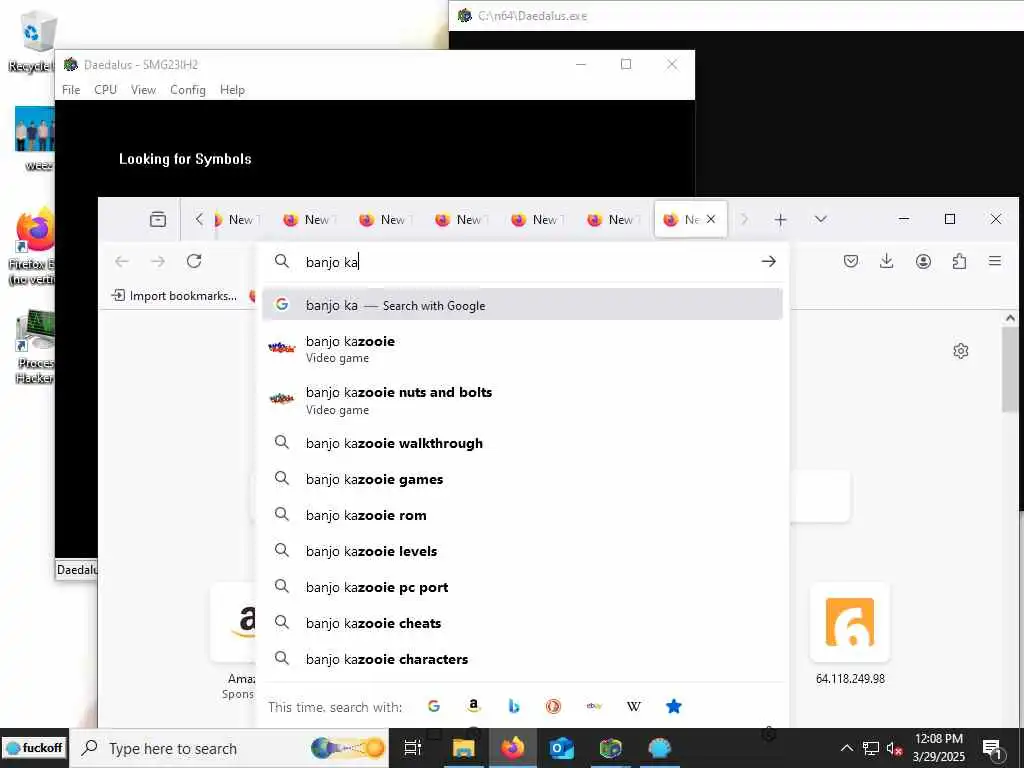Search this time with eBay icon

594,706
